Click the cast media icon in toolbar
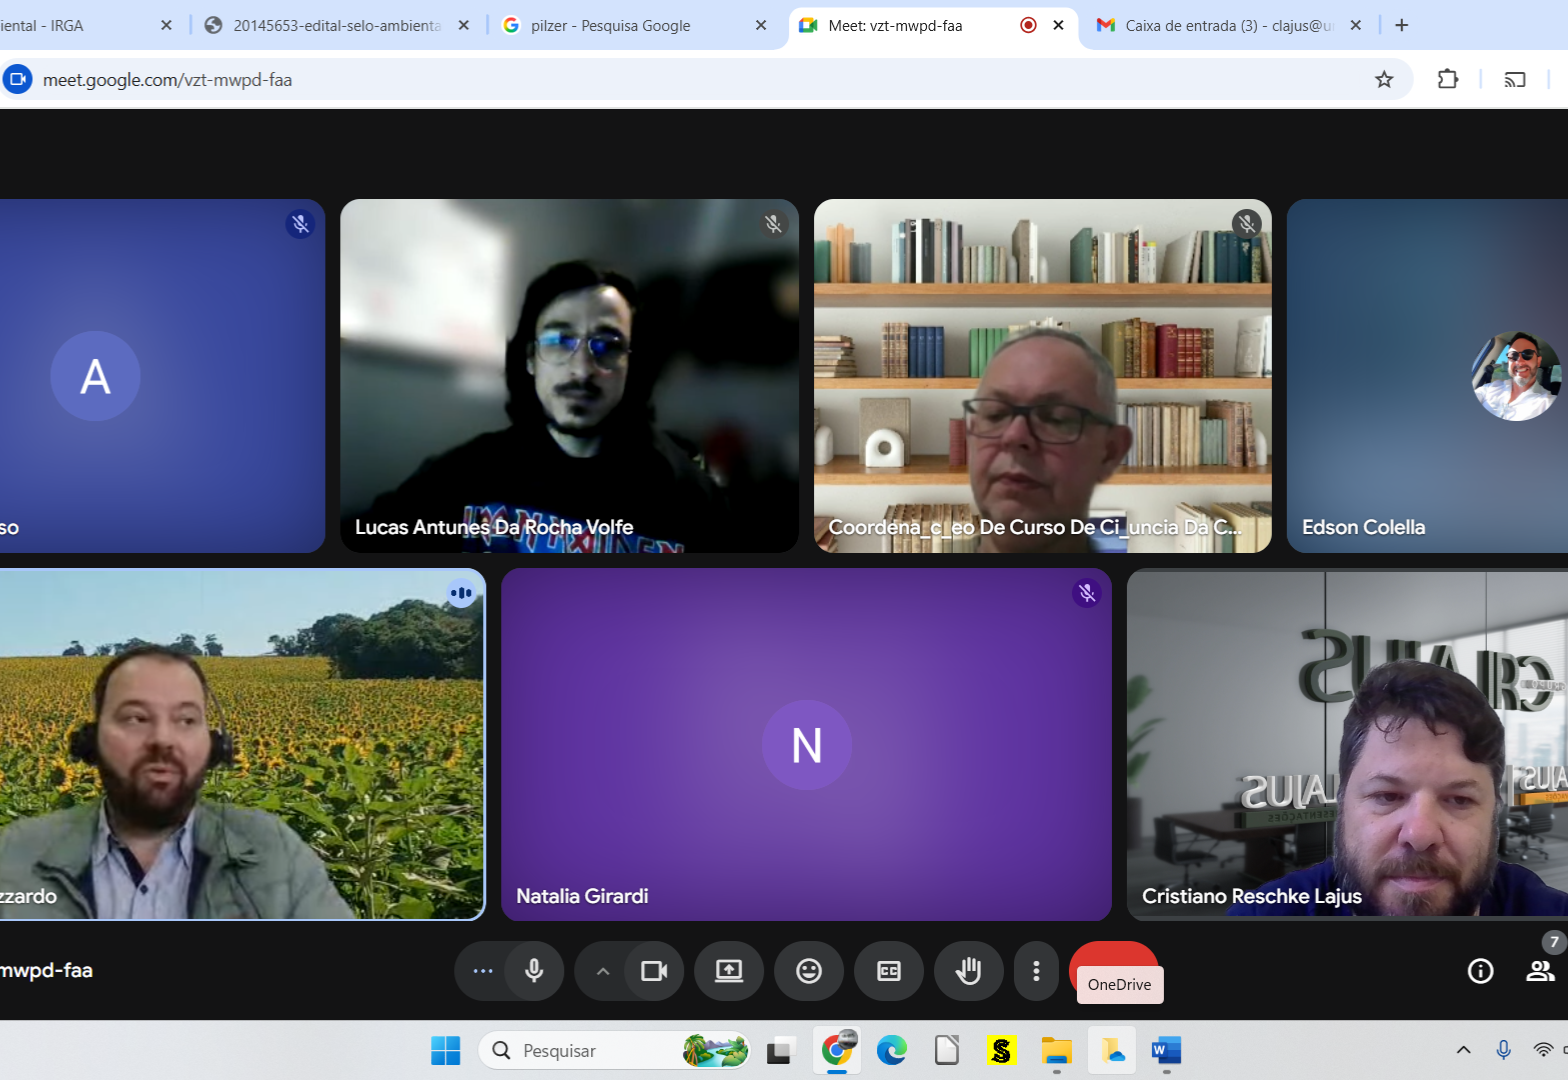1568x1080 pixels. (1515, 80)
